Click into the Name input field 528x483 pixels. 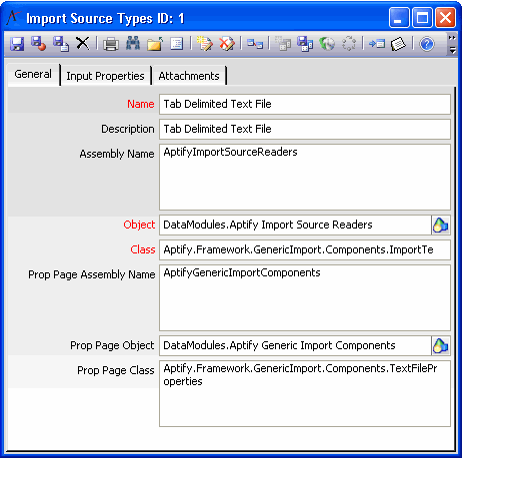pyautogui.click(x=305, y=104)
